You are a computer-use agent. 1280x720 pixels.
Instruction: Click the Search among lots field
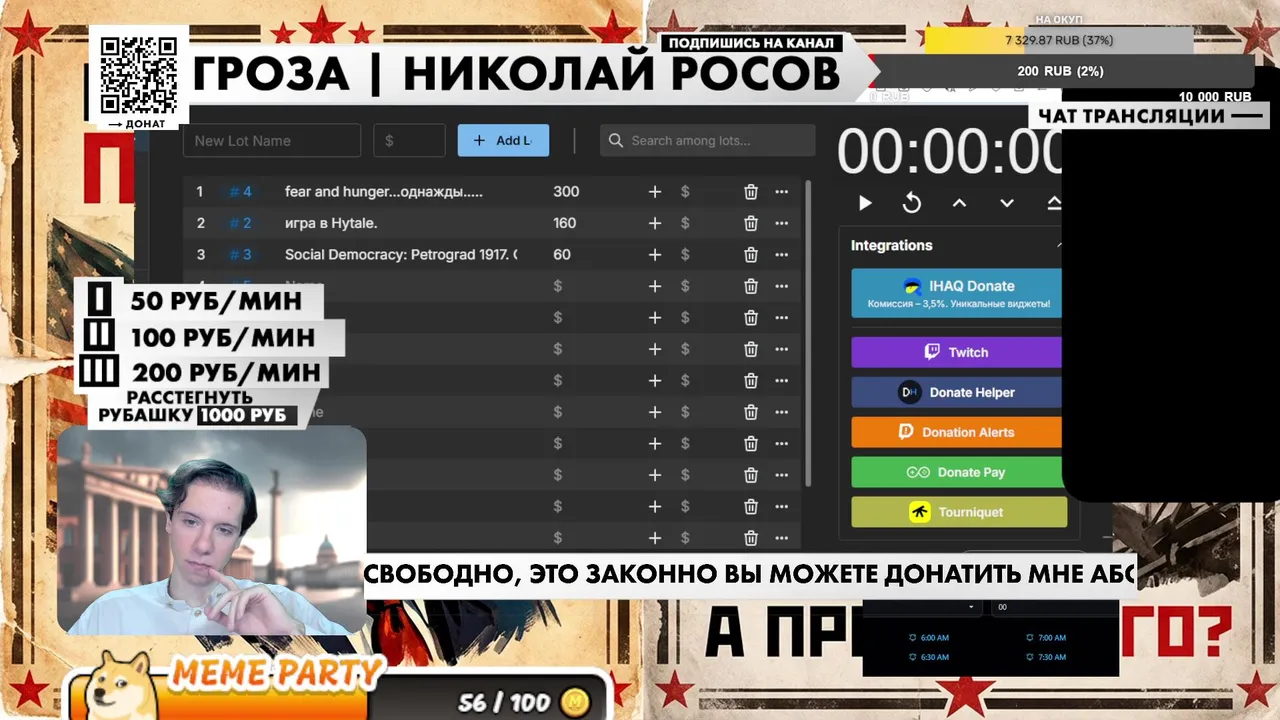708,141
